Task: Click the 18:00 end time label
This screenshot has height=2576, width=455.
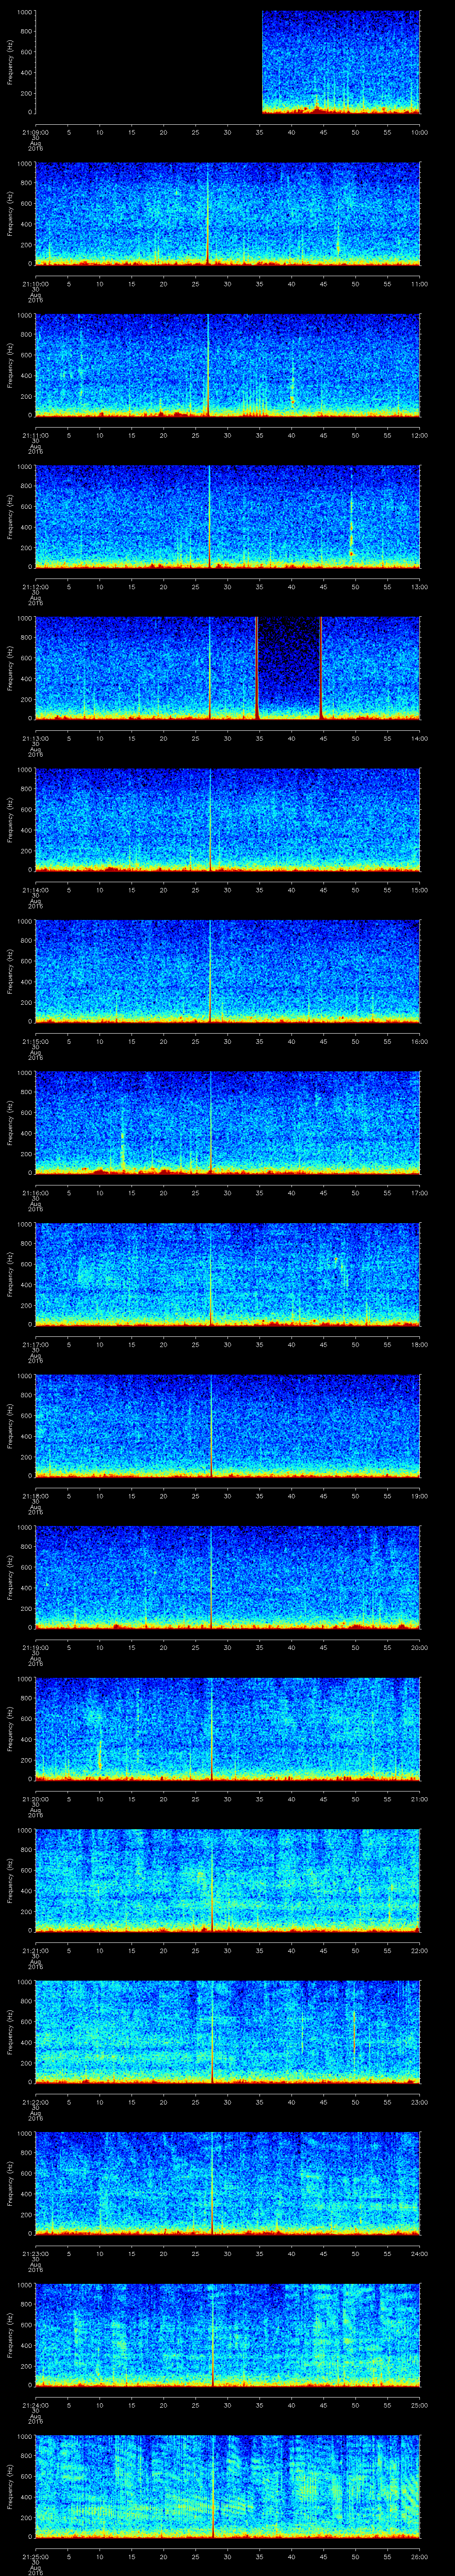Action: [x=419, y=1344]
